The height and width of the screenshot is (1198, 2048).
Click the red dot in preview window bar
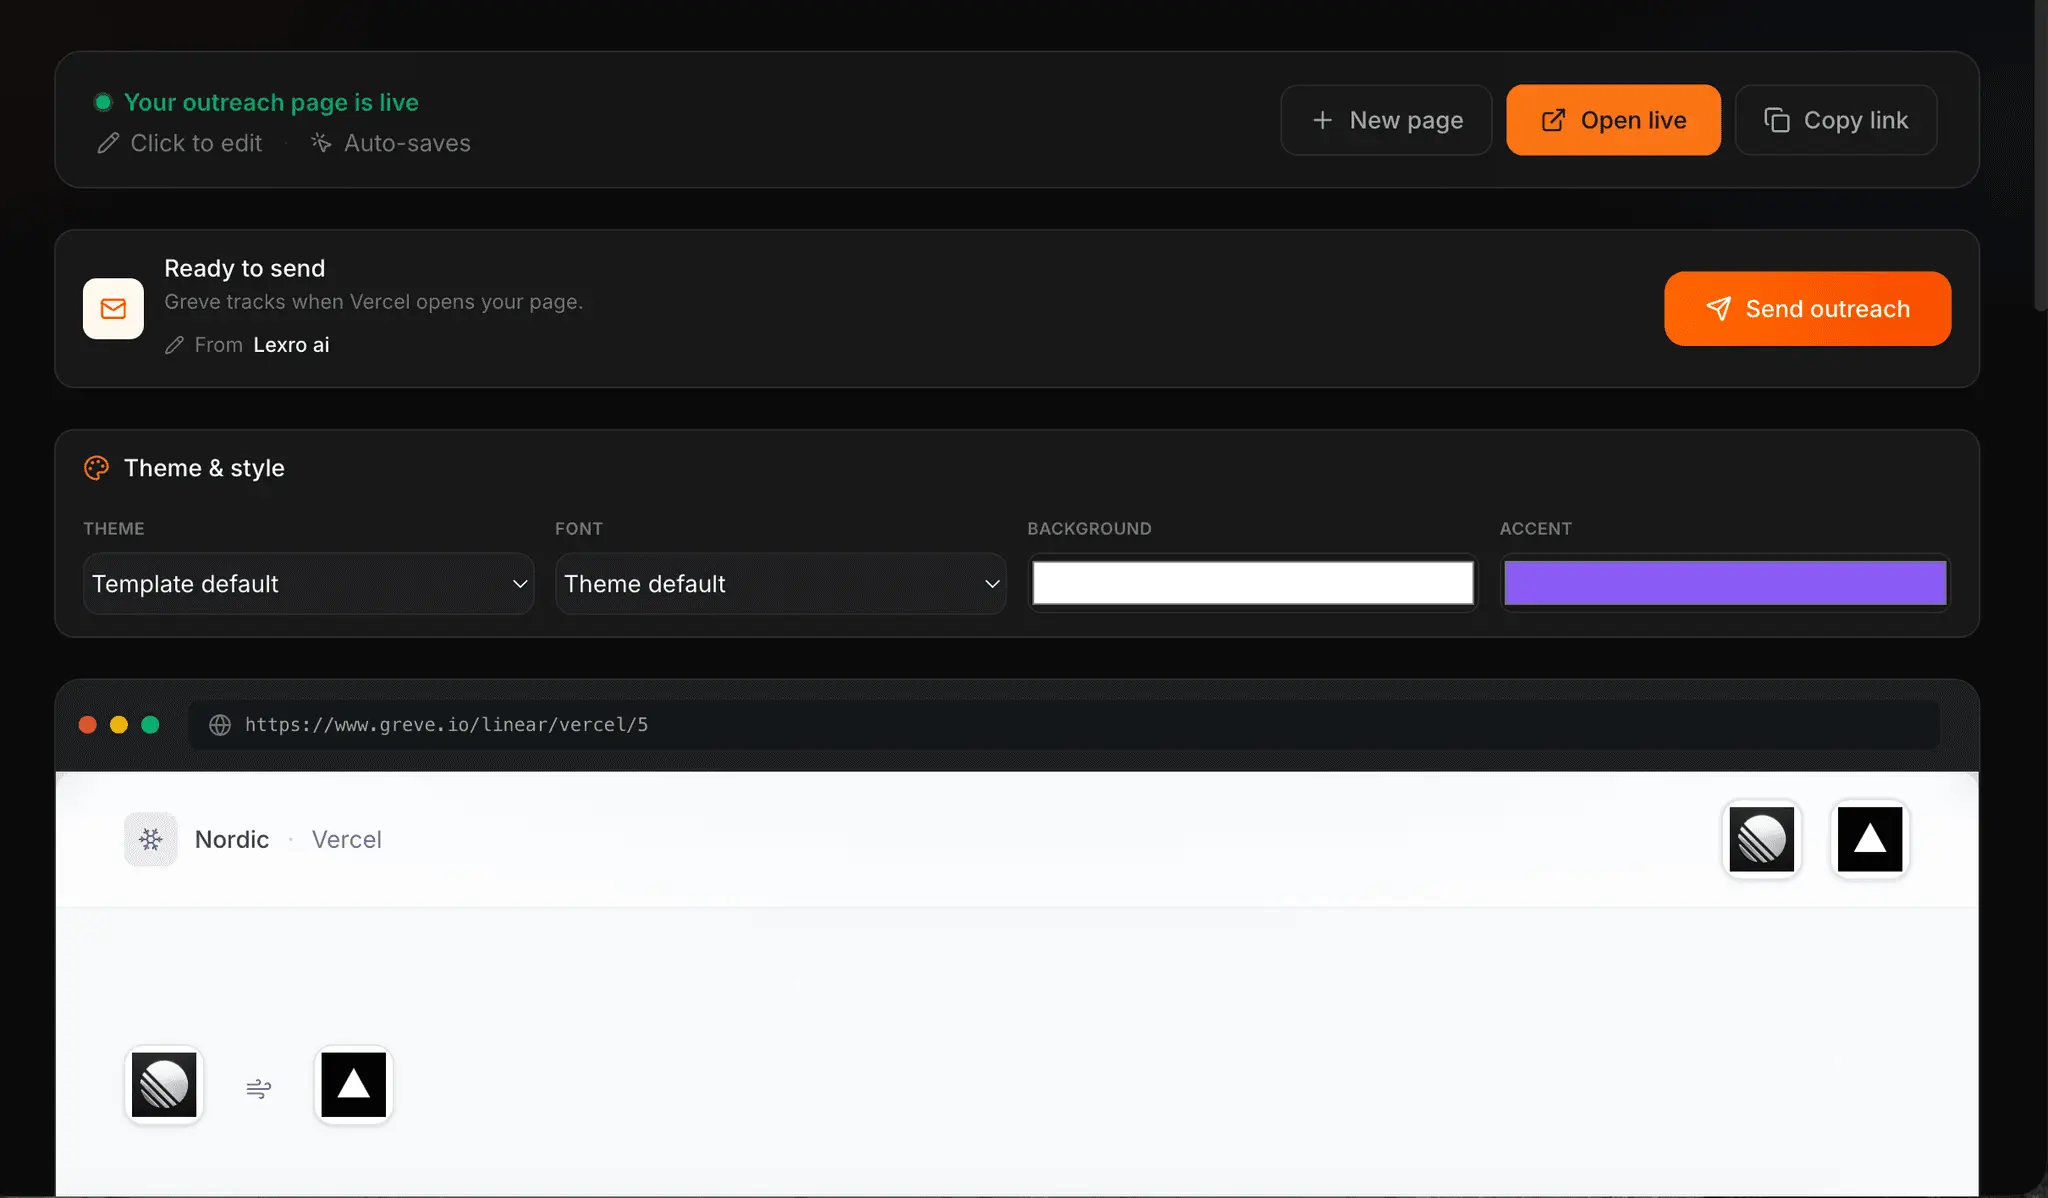(88, 725)
